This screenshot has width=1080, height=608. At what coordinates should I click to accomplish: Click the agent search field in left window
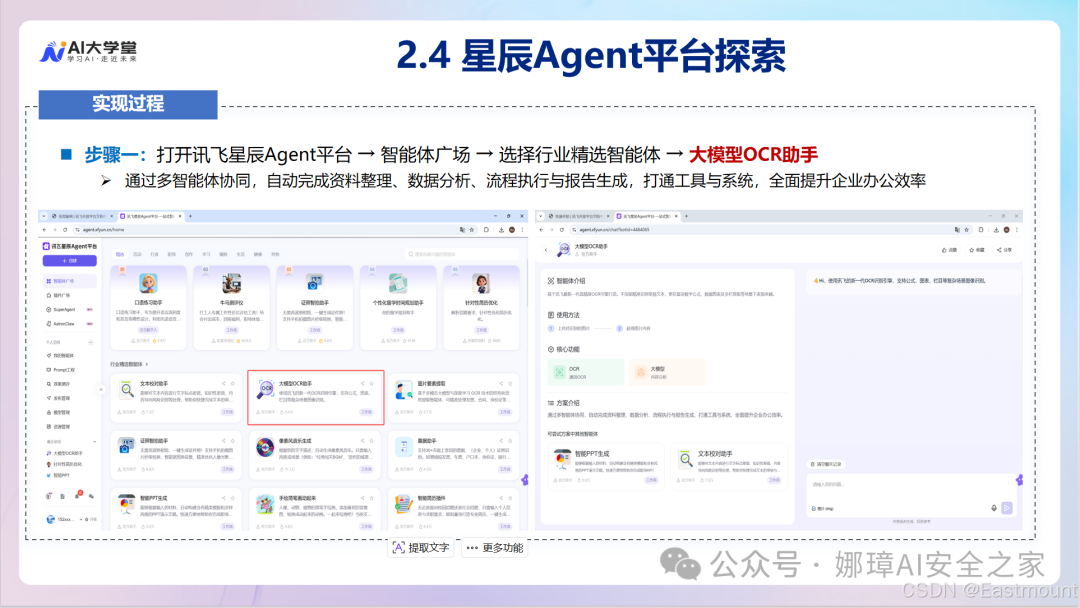(x=461, y=254)
